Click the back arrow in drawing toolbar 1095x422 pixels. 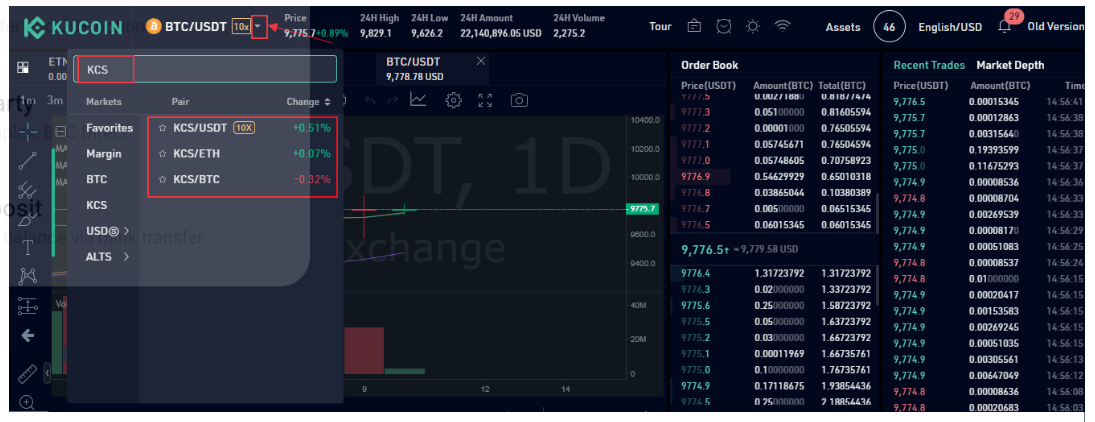(x=28, y=336)
